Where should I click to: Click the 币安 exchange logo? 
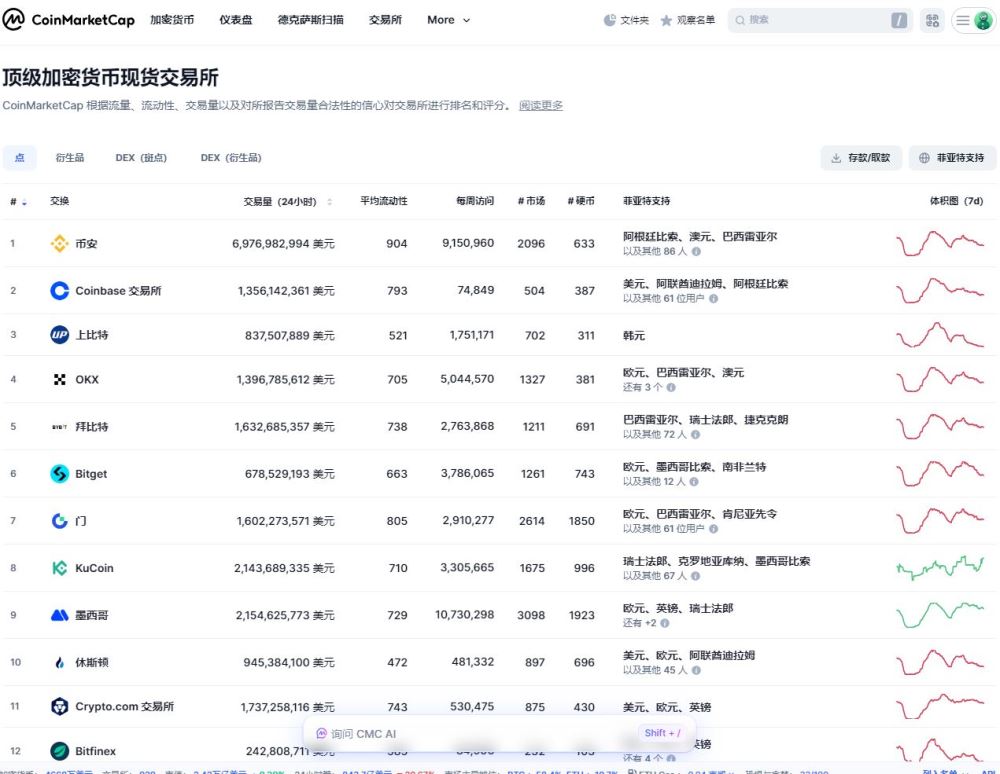tap(59, 244)
